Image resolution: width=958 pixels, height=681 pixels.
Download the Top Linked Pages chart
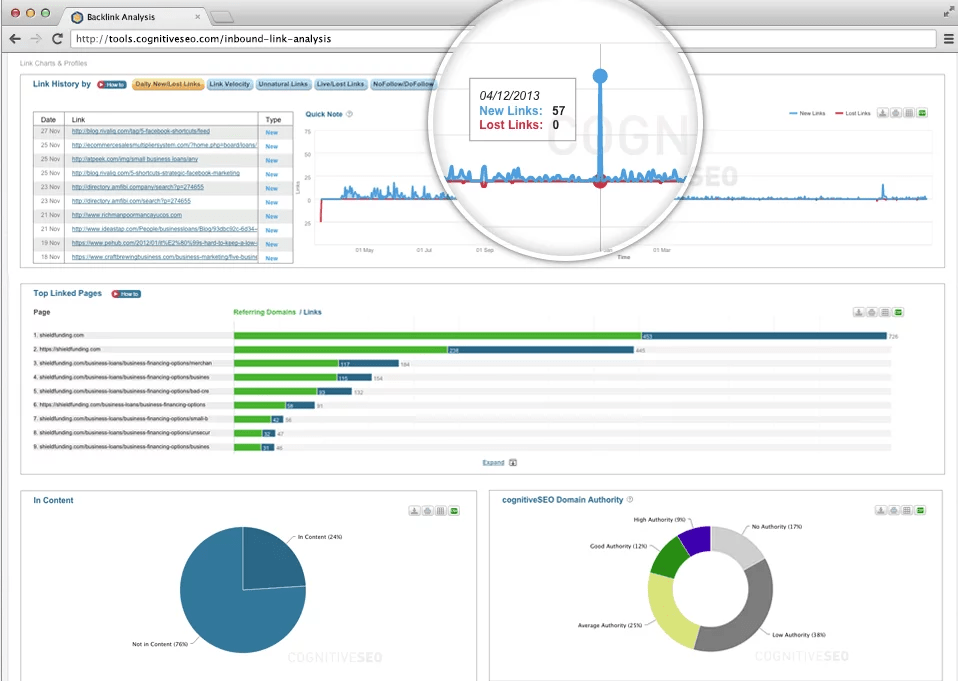tap(858, 312)
